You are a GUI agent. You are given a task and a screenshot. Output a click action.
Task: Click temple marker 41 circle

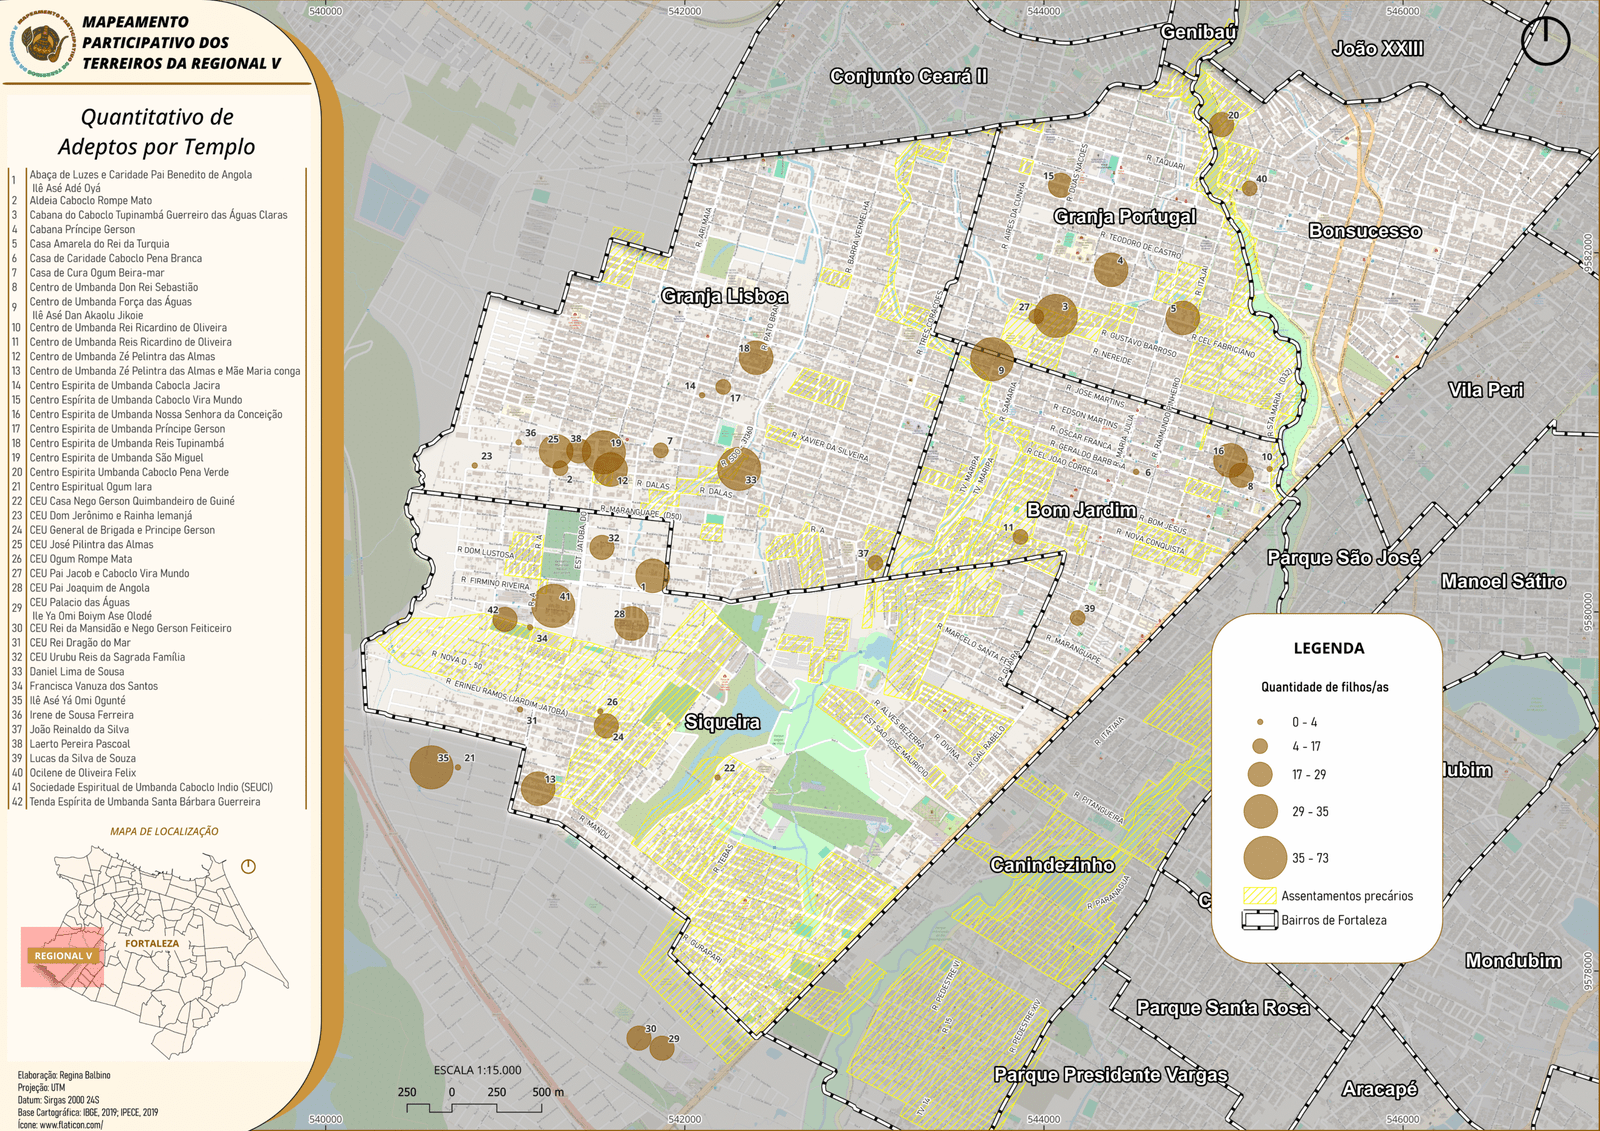[553, 606]
